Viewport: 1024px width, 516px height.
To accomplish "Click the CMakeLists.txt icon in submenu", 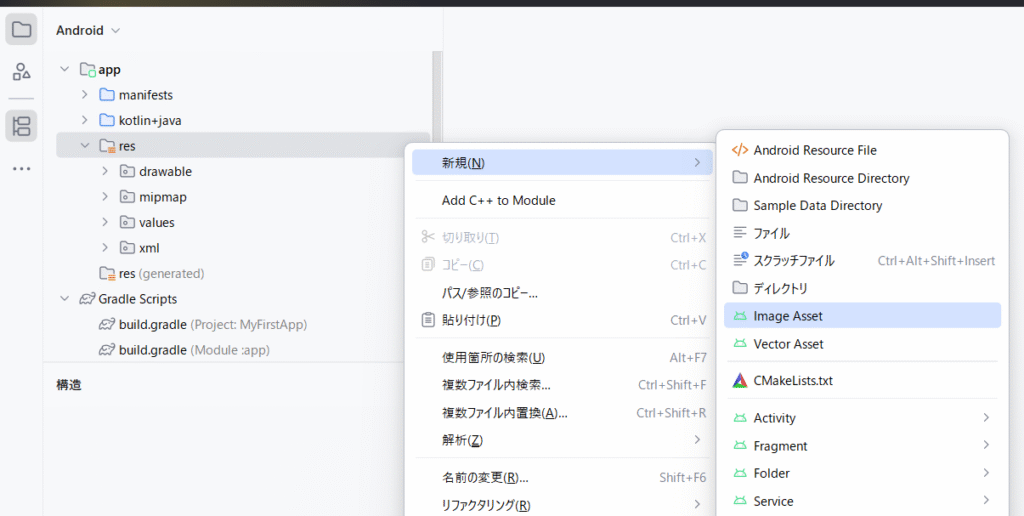I will [x=740, y=380].
